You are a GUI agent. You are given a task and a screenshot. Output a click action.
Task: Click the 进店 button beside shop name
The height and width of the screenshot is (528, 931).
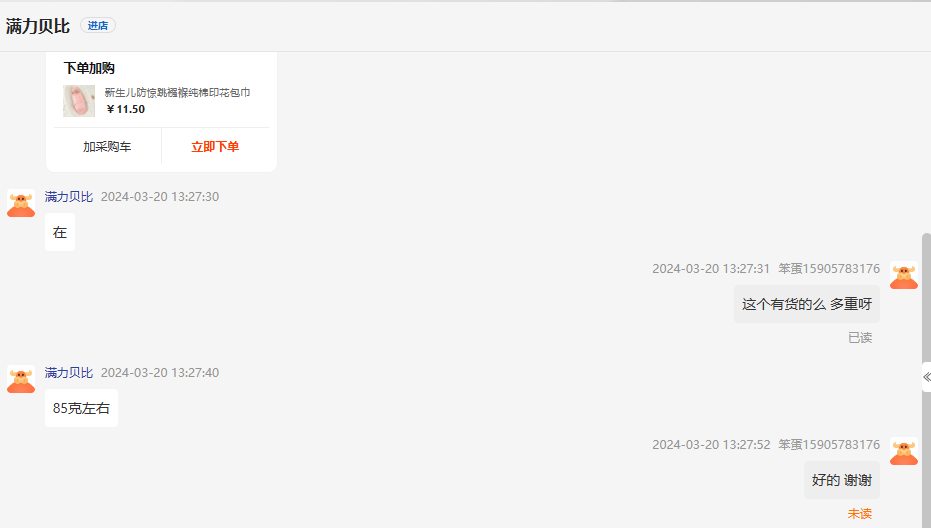[97, 26]
